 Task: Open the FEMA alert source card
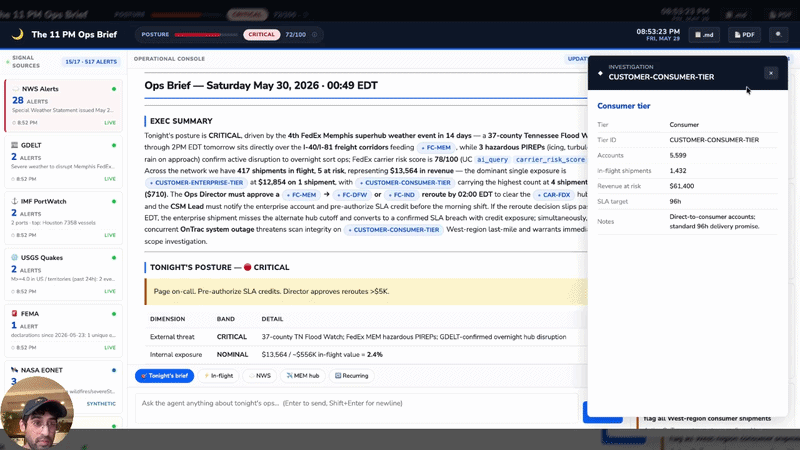tap(63, 330)
